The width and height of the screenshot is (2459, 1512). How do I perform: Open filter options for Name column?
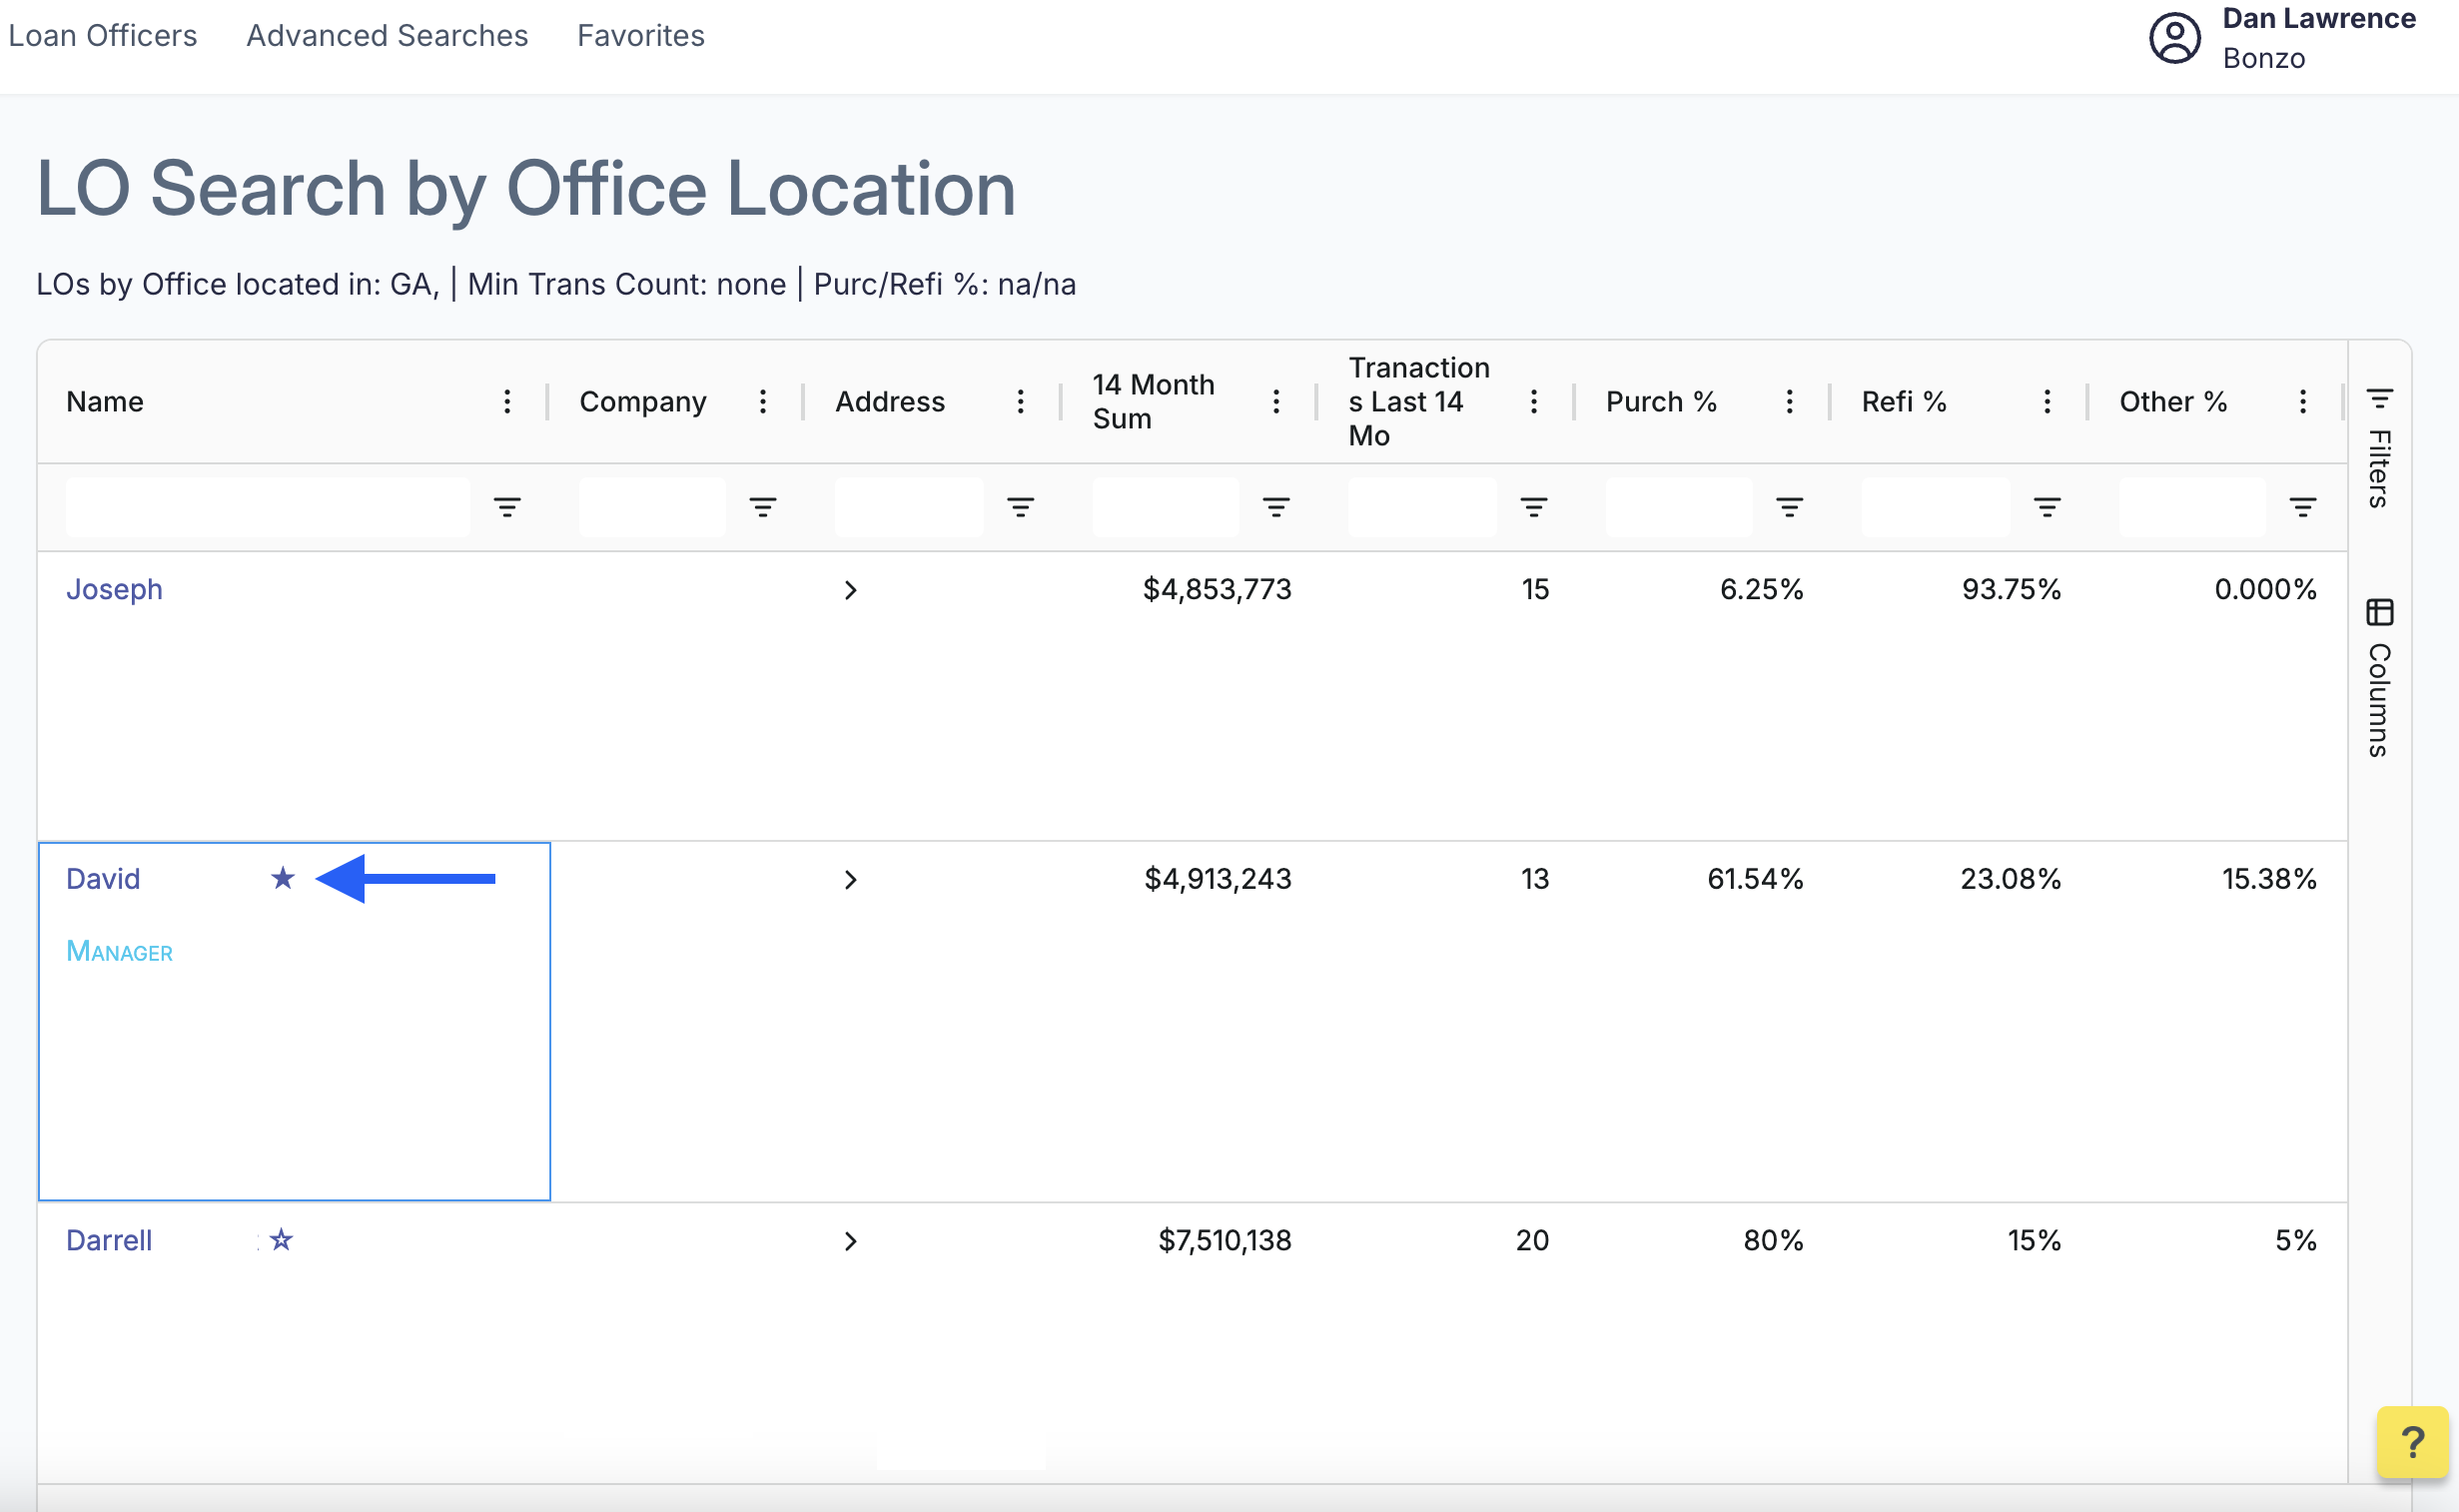[x=507, y=508]
